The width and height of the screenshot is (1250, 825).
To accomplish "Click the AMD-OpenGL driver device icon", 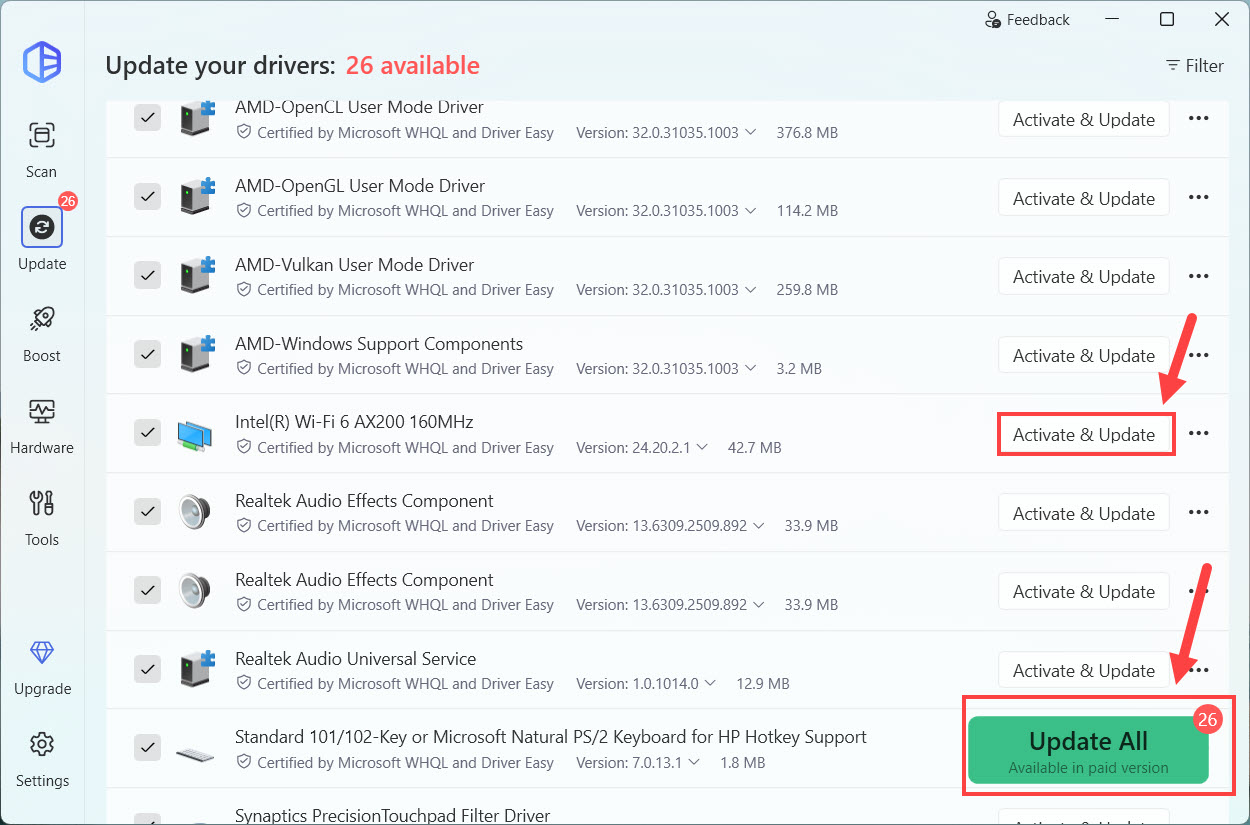I will point(197,196).
